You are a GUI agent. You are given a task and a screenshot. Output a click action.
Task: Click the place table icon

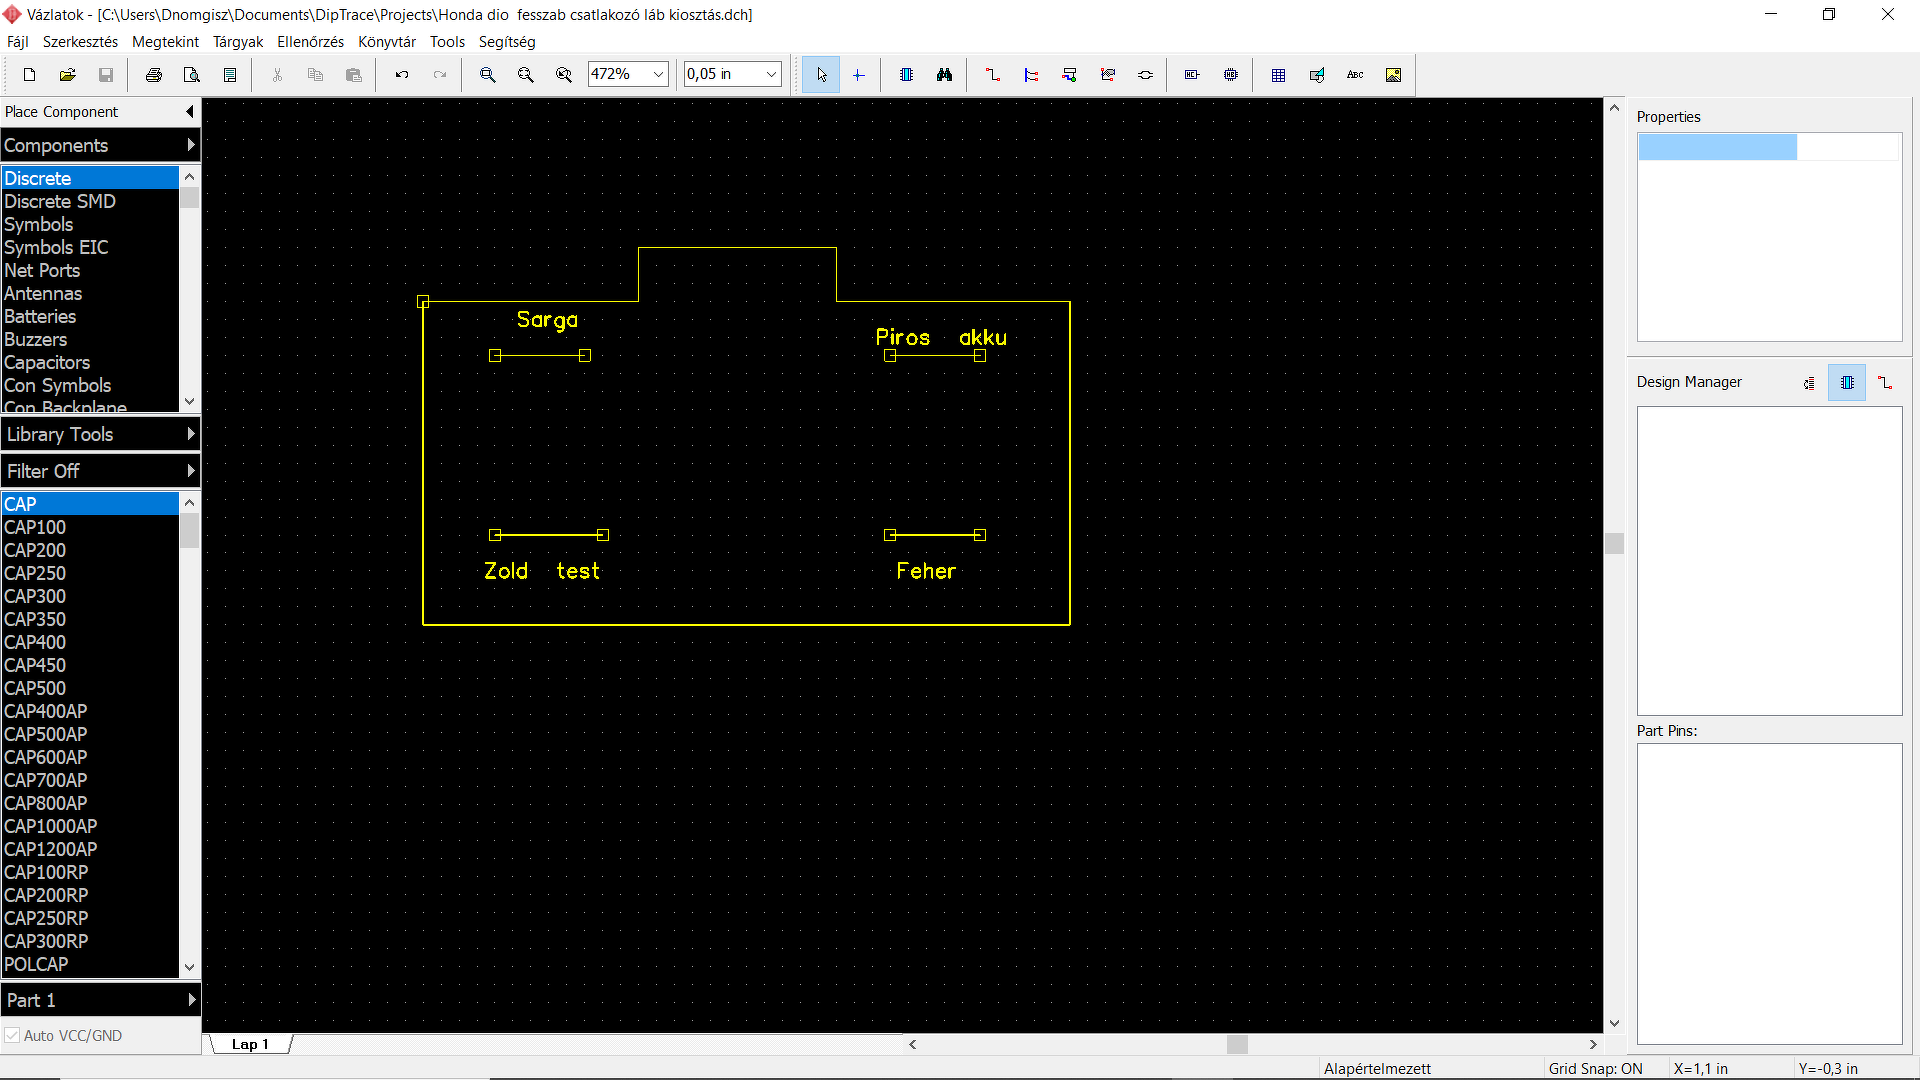1278,75
